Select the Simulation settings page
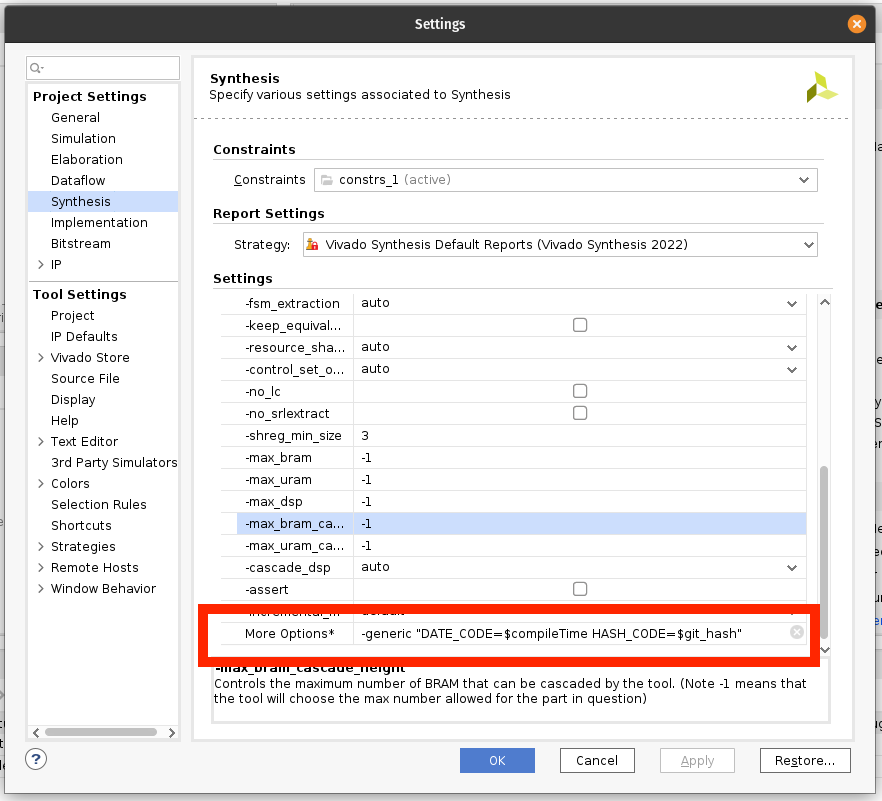This screenshot has height=801, width=882. [x=83, y=138]
